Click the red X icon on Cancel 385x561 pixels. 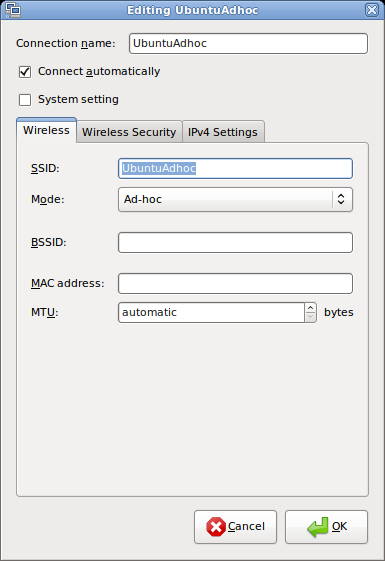pyautogui.click(x=216, y=527)
